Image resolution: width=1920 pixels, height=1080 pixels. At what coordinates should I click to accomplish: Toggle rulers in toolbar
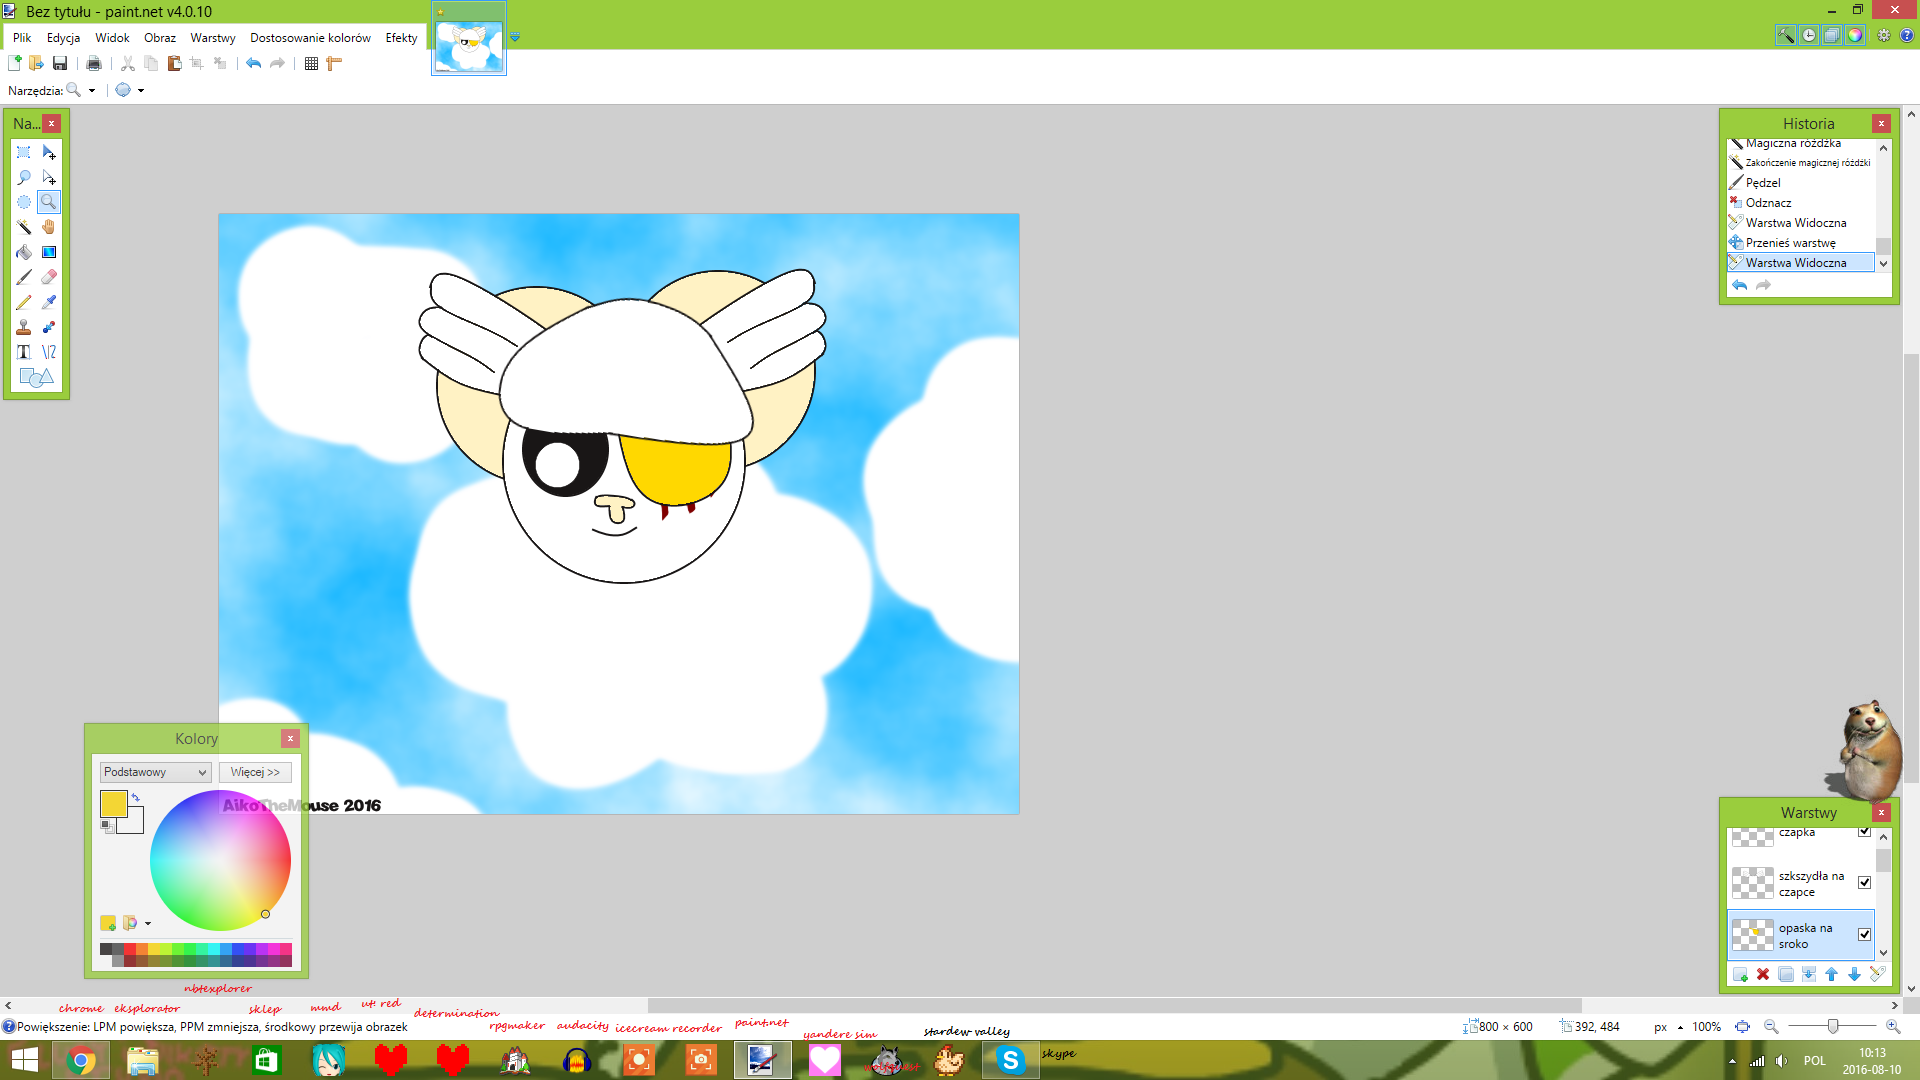pos(334,63)
